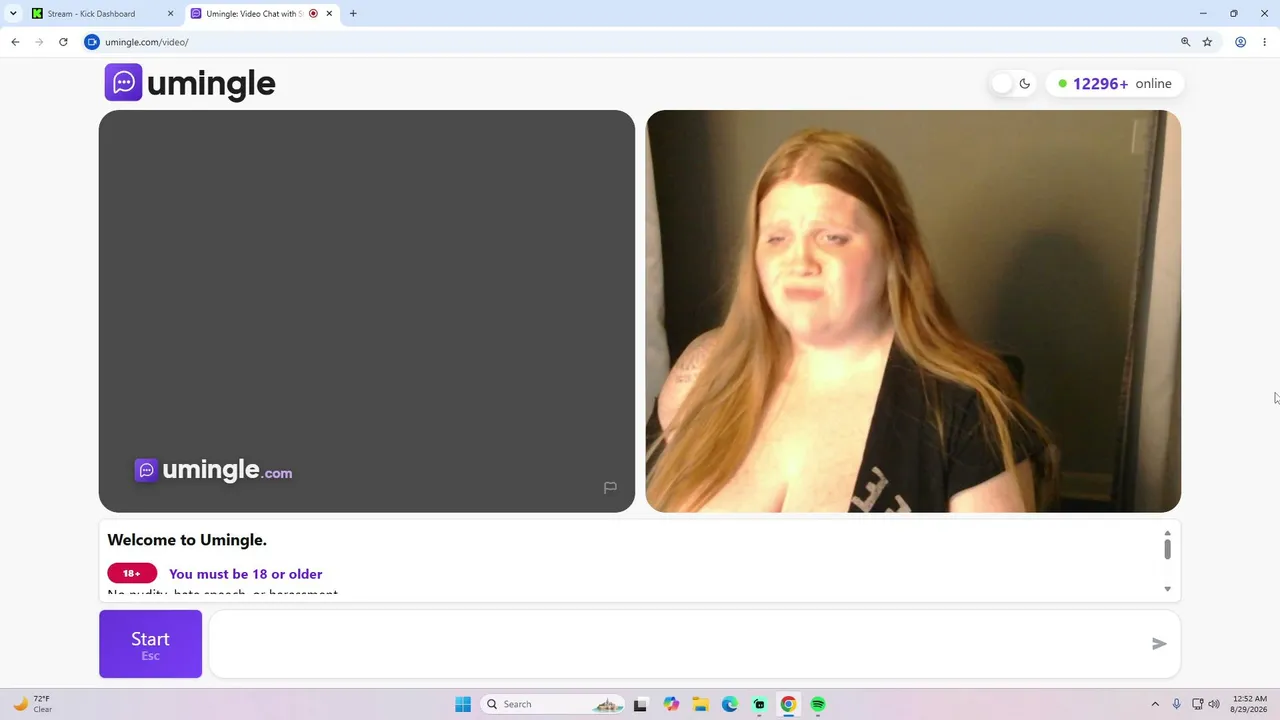Open the tab search dropdown
The height and width of the screenshot is (720, 1280).
13,14
